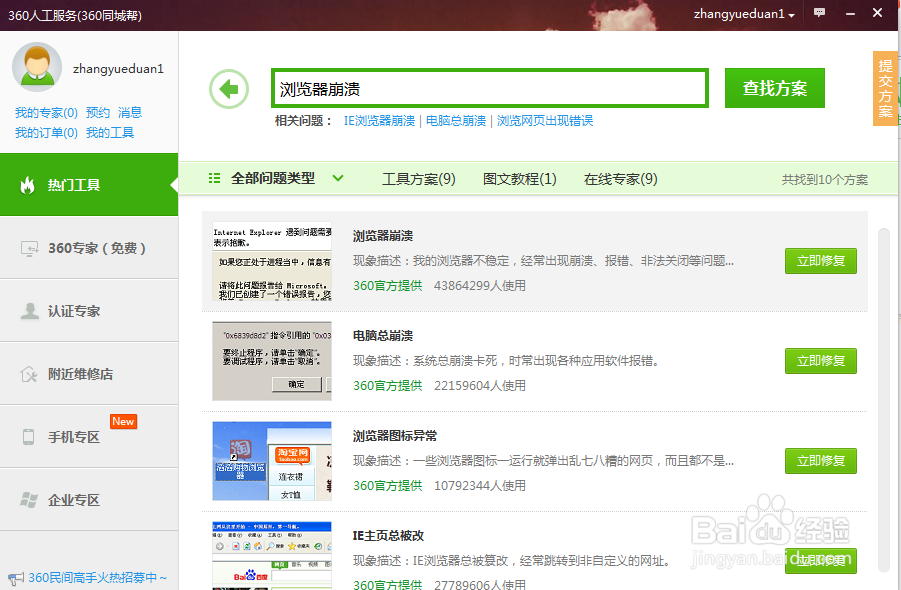The width and height of the screenshot is (901, 590).
Task: Open related question 电脑总崩溃
Action: 456,121
